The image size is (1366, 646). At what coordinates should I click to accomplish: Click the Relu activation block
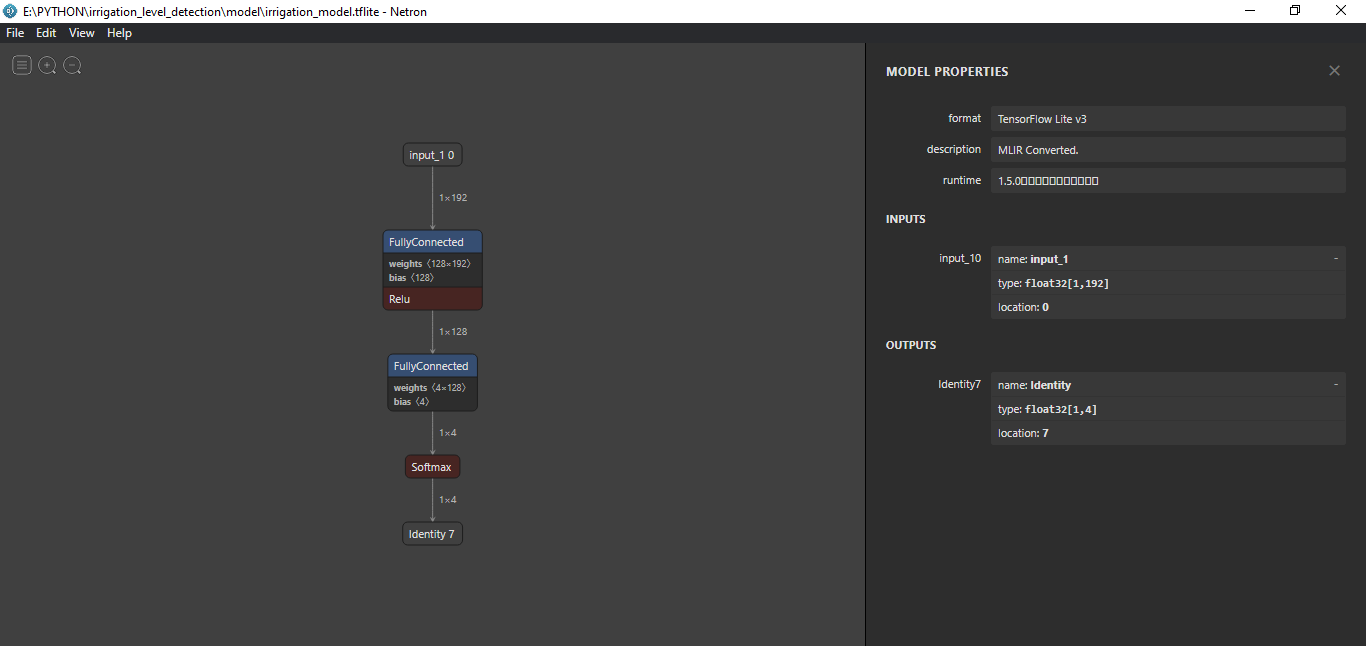tap(432, 299)
